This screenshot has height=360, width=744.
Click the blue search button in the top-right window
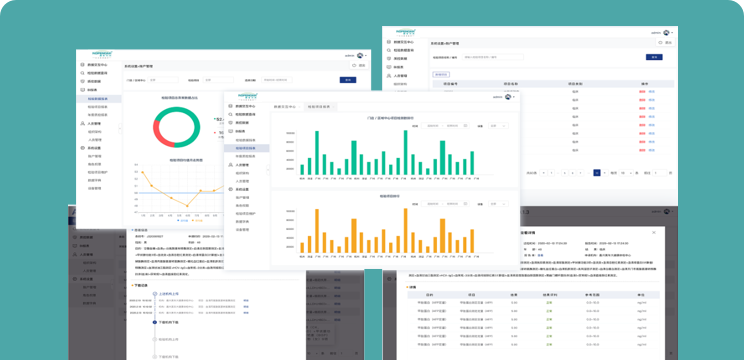(x=654, y=57)
